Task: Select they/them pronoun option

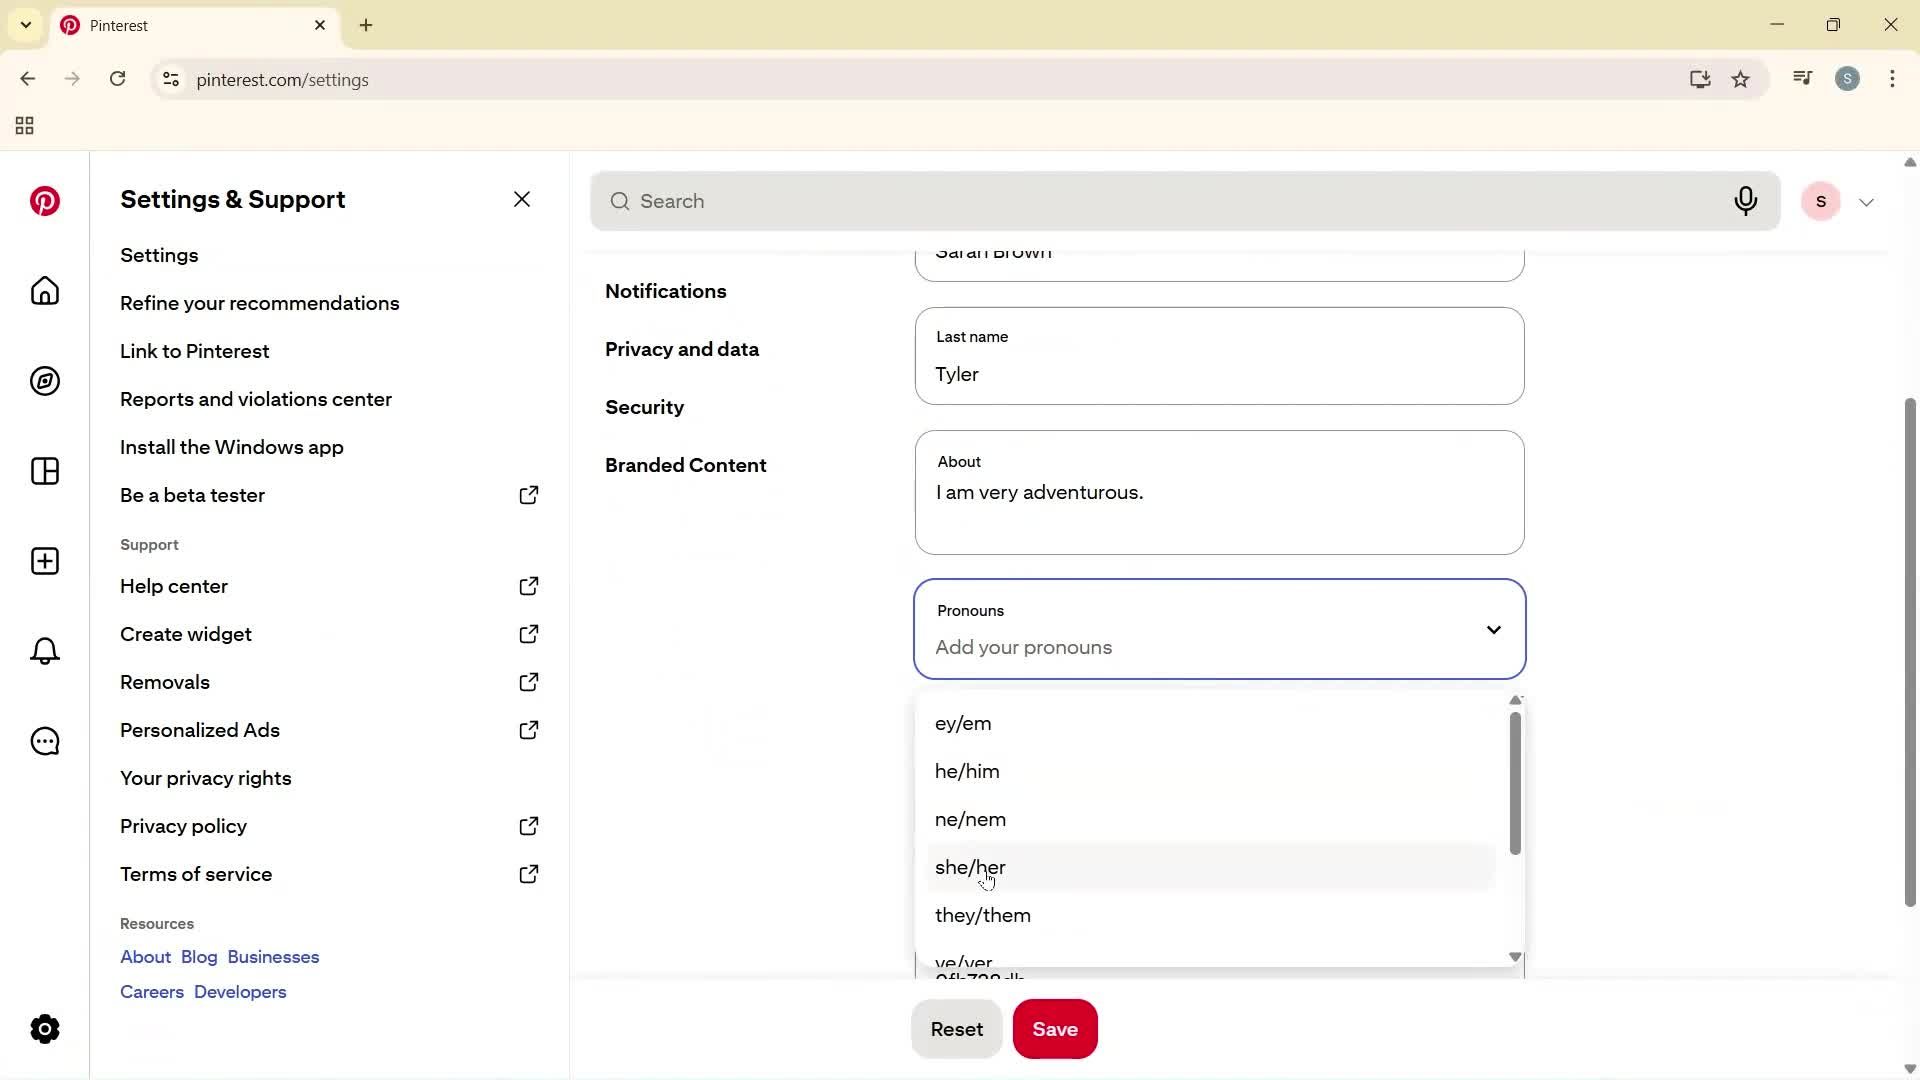Action: tap(982, 915)
